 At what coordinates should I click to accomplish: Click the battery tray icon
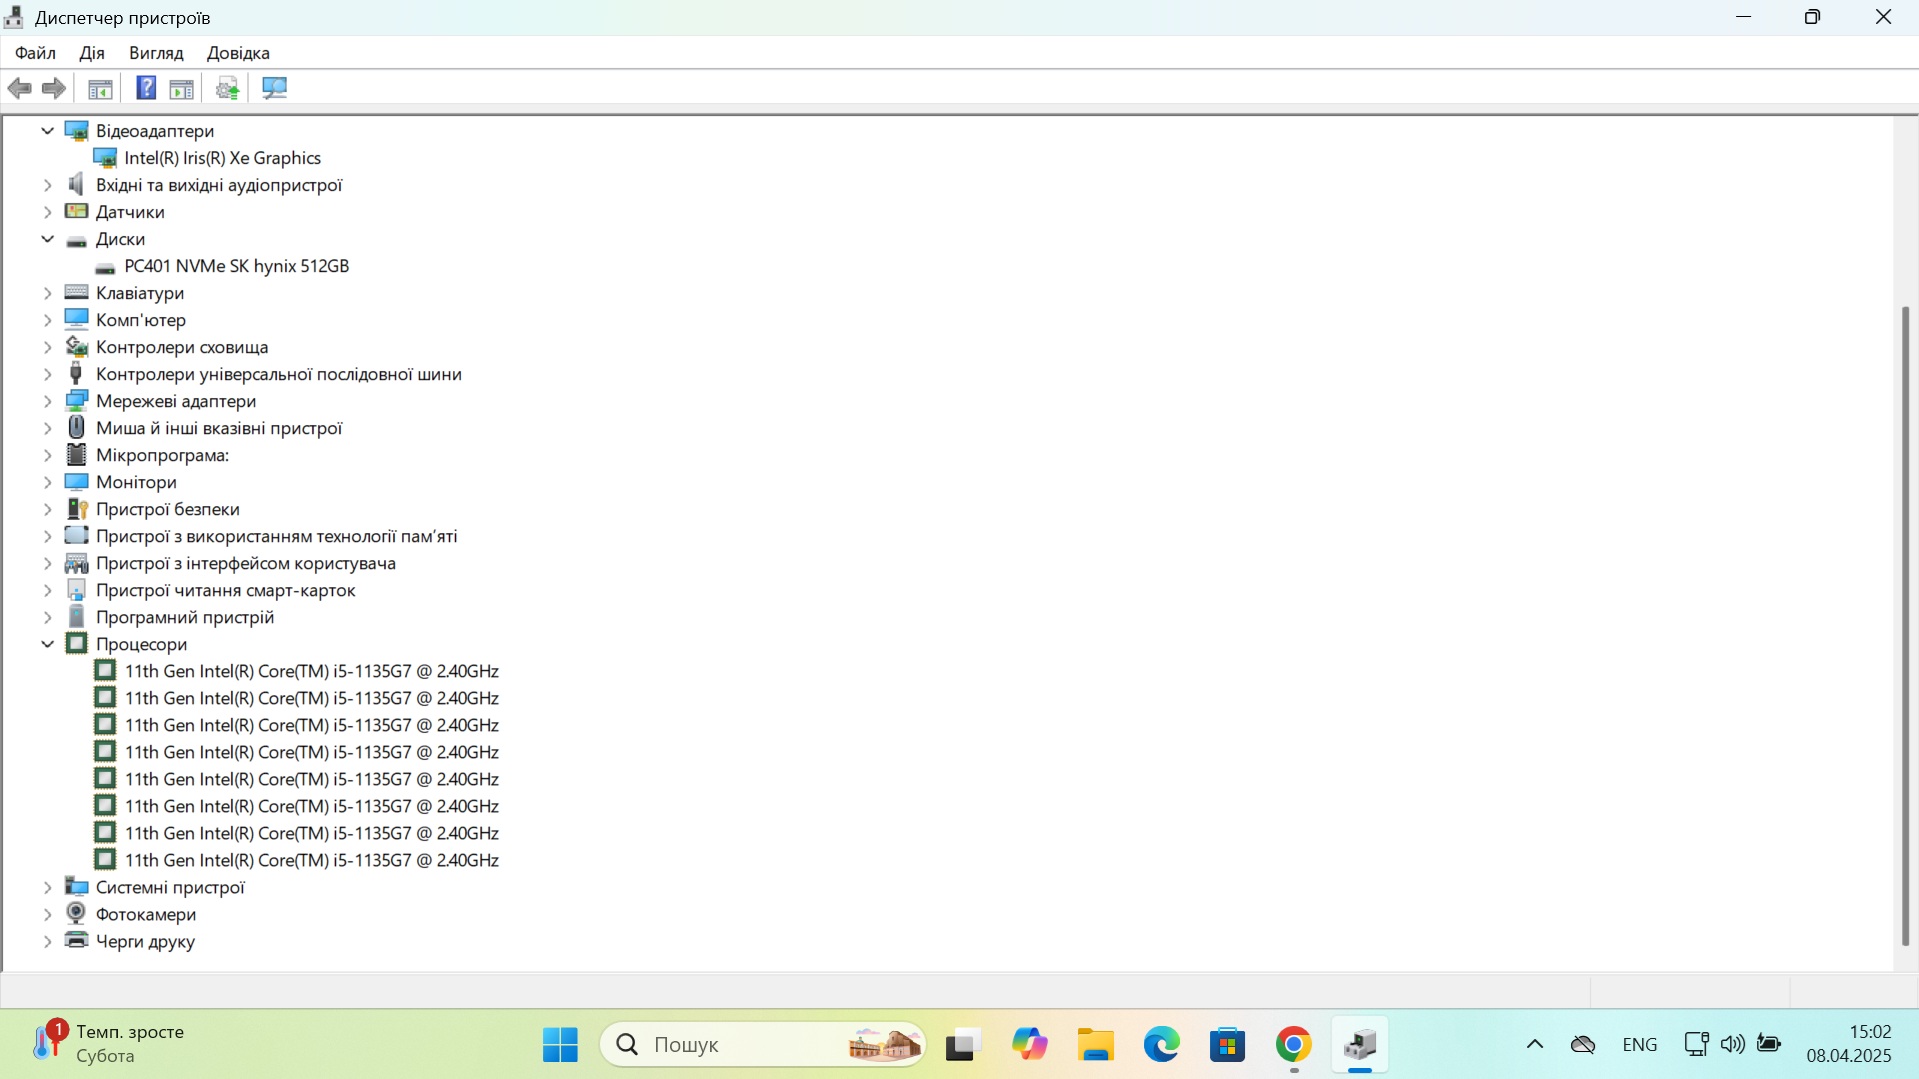1769,1045
